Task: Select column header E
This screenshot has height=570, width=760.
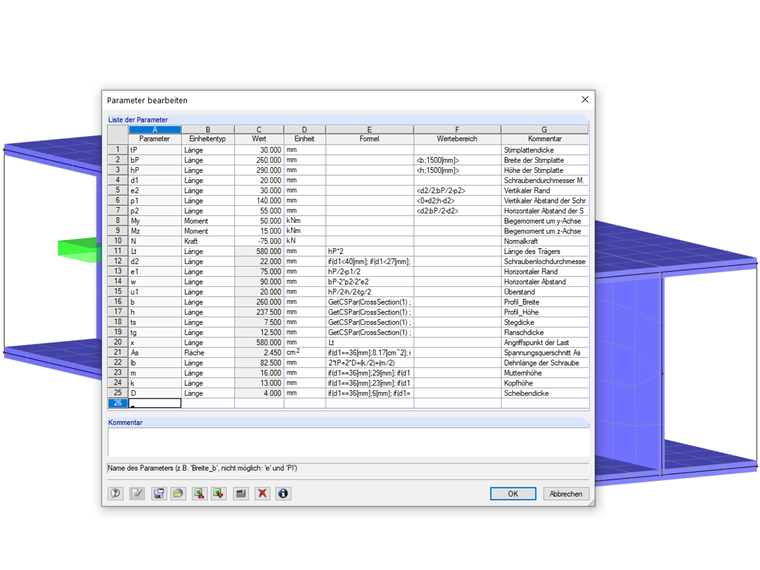Action: 370,129
